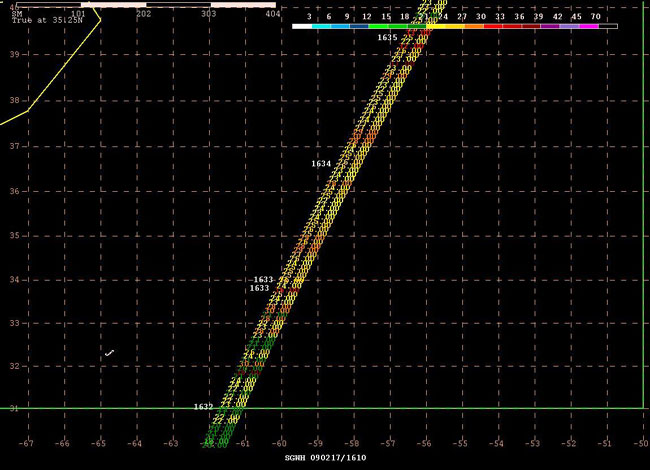
Task: Click the -52 longitude axis label
Action: coord(569,443)
